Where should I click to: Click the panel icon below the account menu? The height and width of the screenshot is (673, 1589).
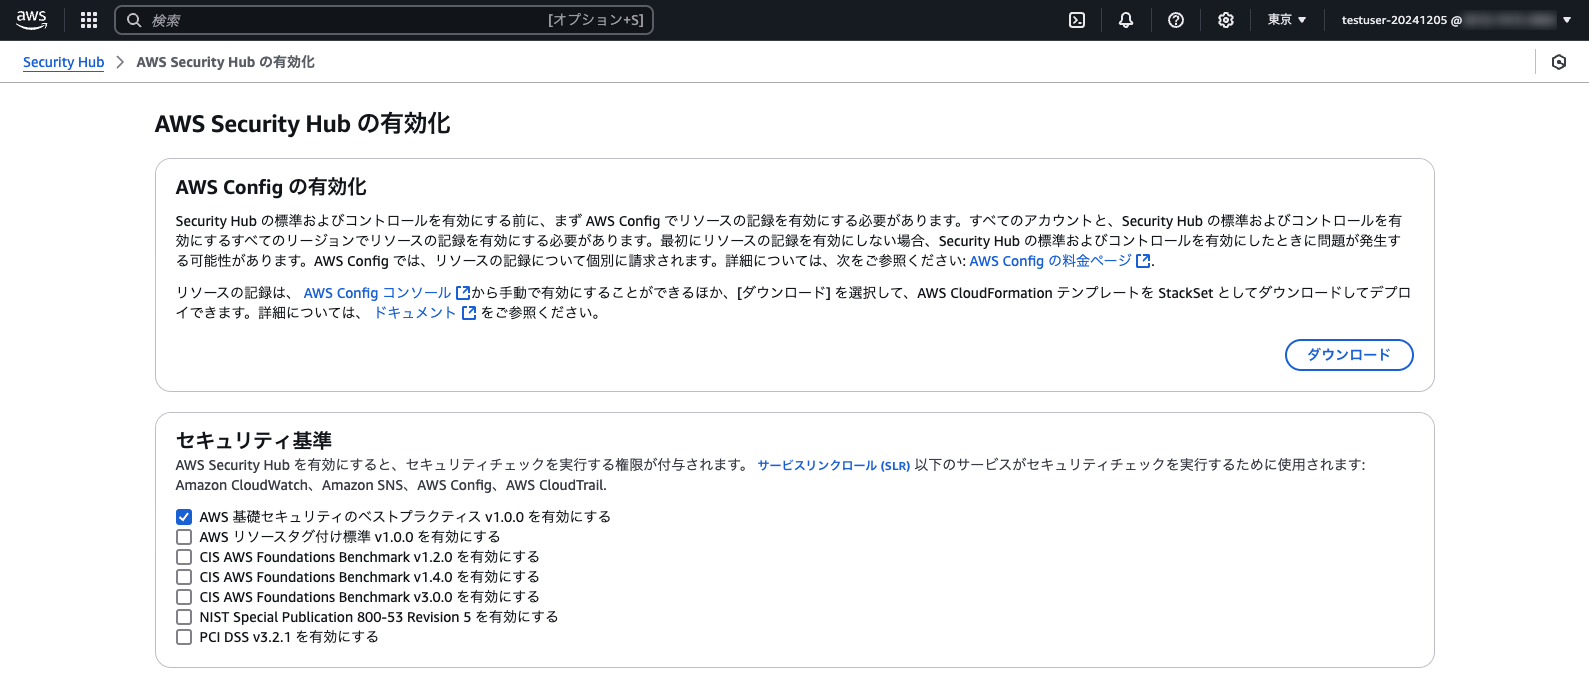1559,62
